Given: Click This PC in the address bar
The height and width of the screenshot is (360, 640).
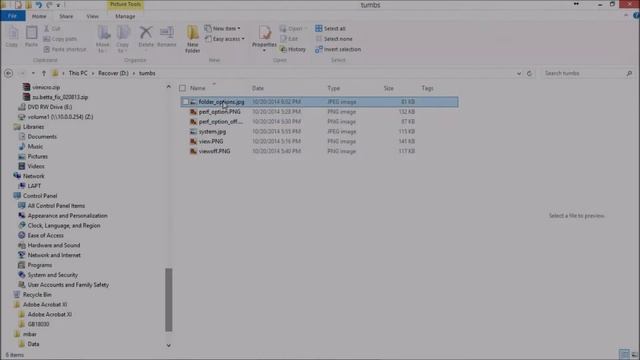Looking at the screenshot, I should [x=78, y=73].
